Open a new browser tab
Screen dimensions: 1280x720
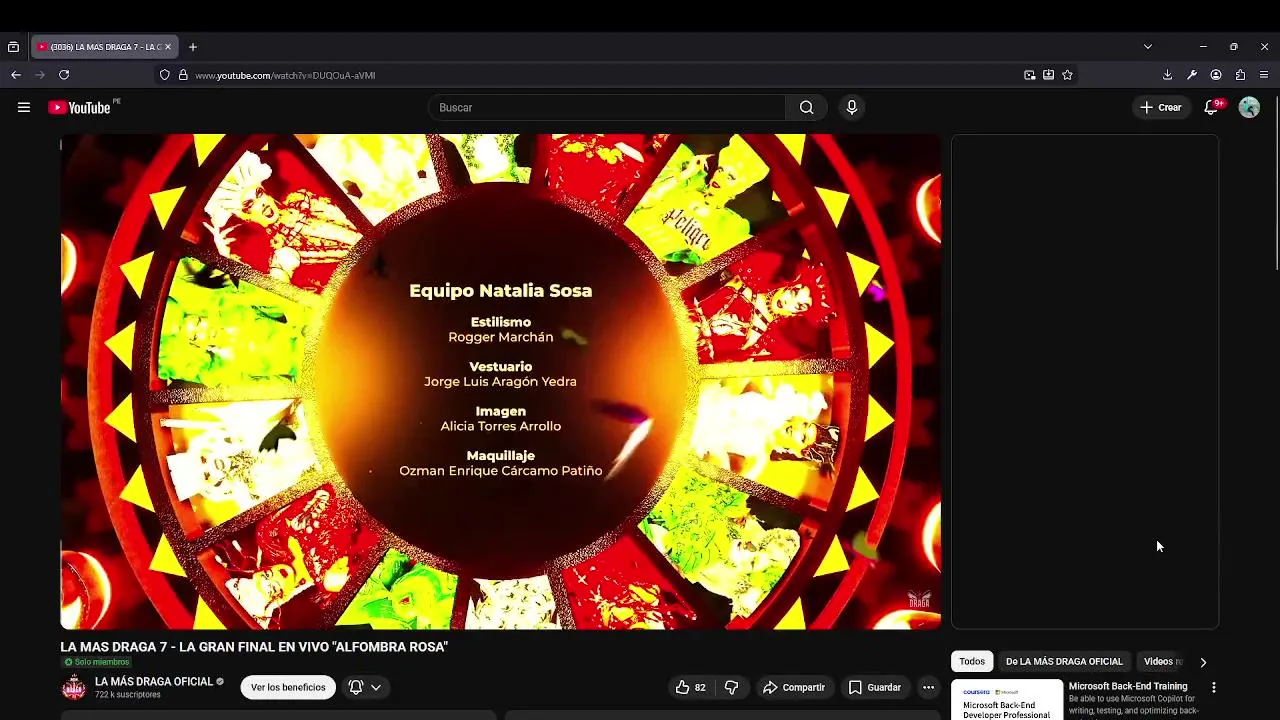tap(193, 47)
